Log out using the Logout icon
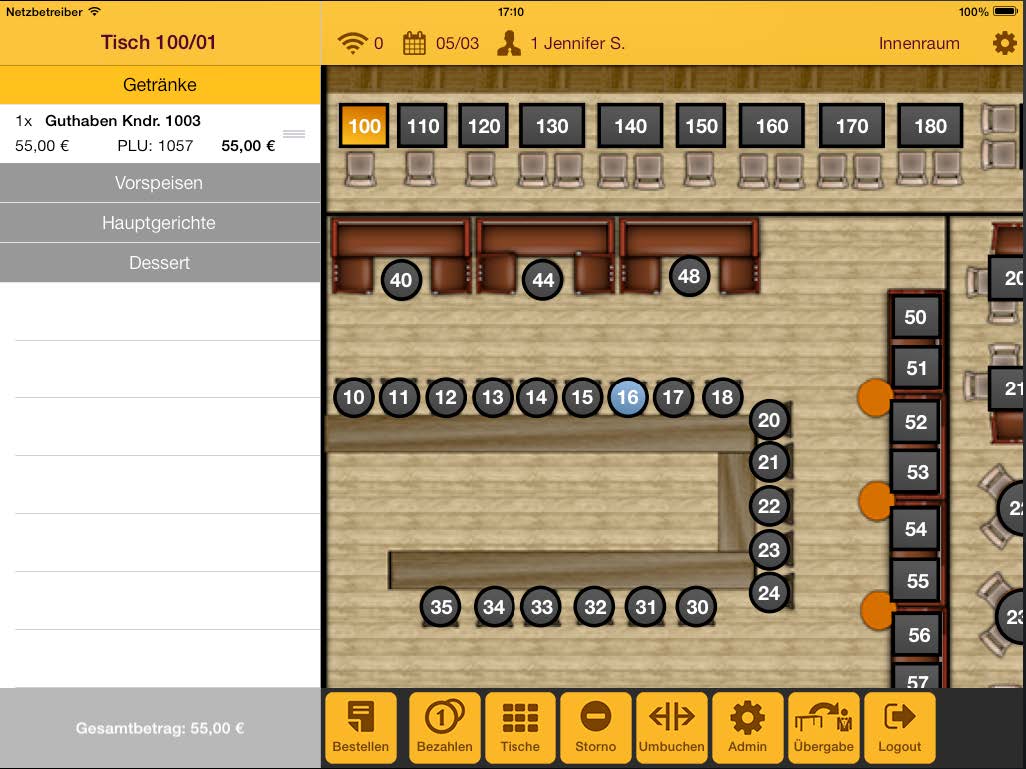The width and height of the screenshot is (1026, 769). 899,727
